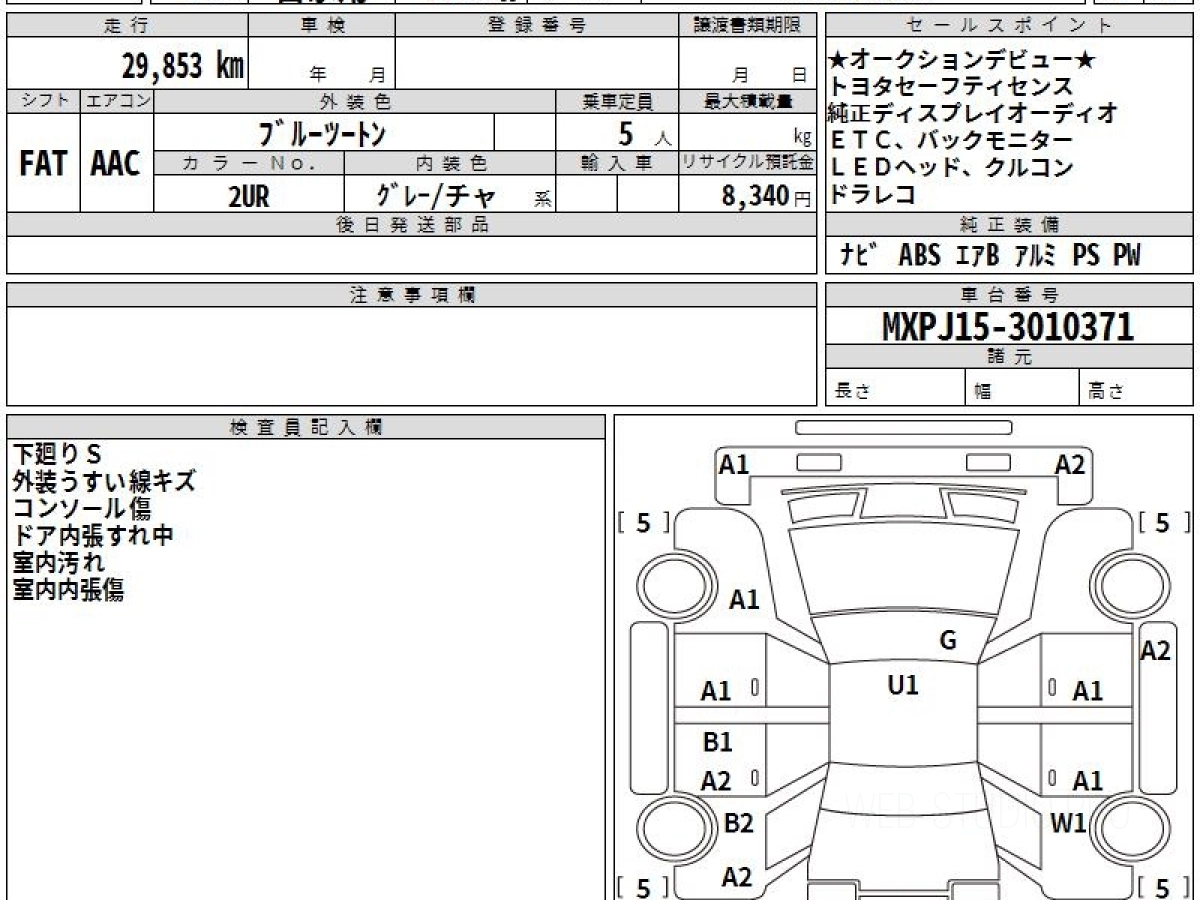Click the U1 mark on the car roof

(902, 685)
